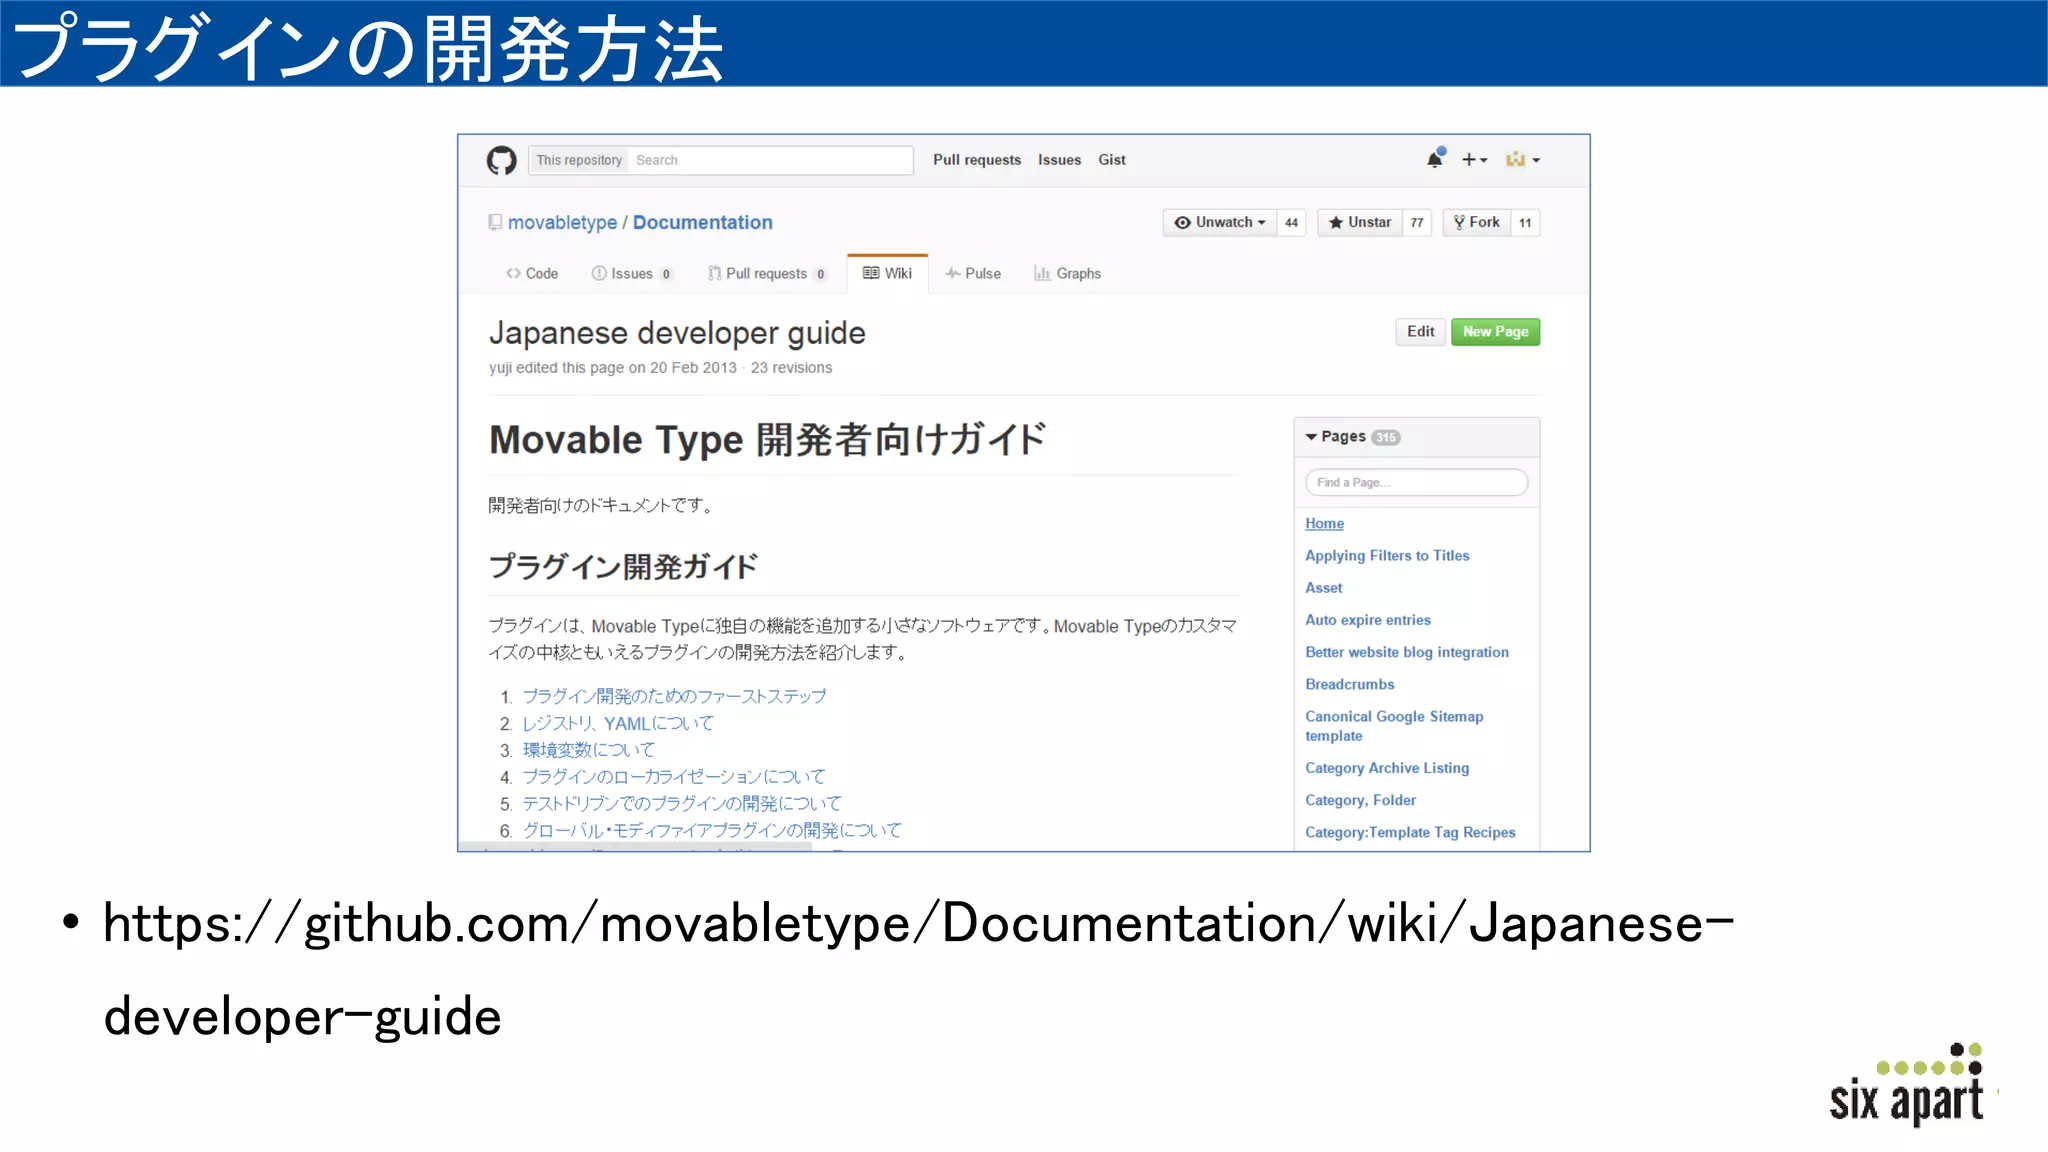Open link プラグインのローカライゼーションについて

pos(674,777)
